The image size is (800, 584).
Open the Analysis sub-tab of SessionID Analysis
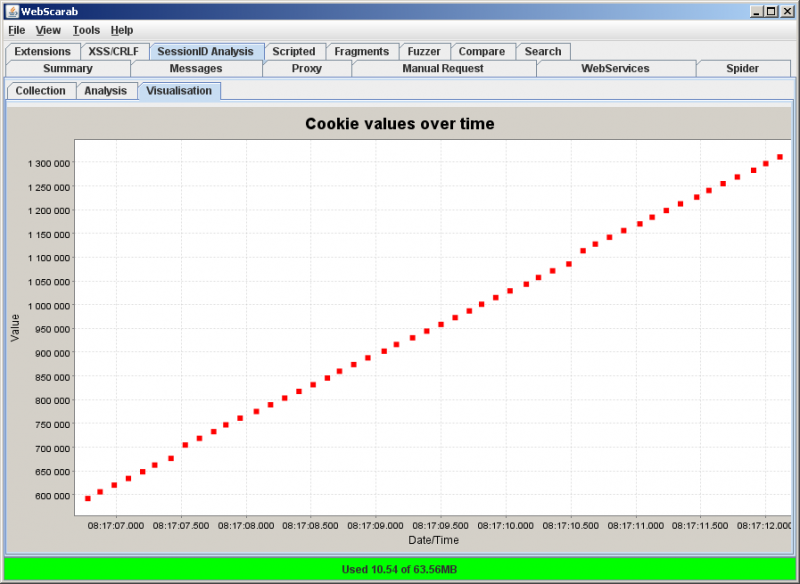tap(106, 89)
